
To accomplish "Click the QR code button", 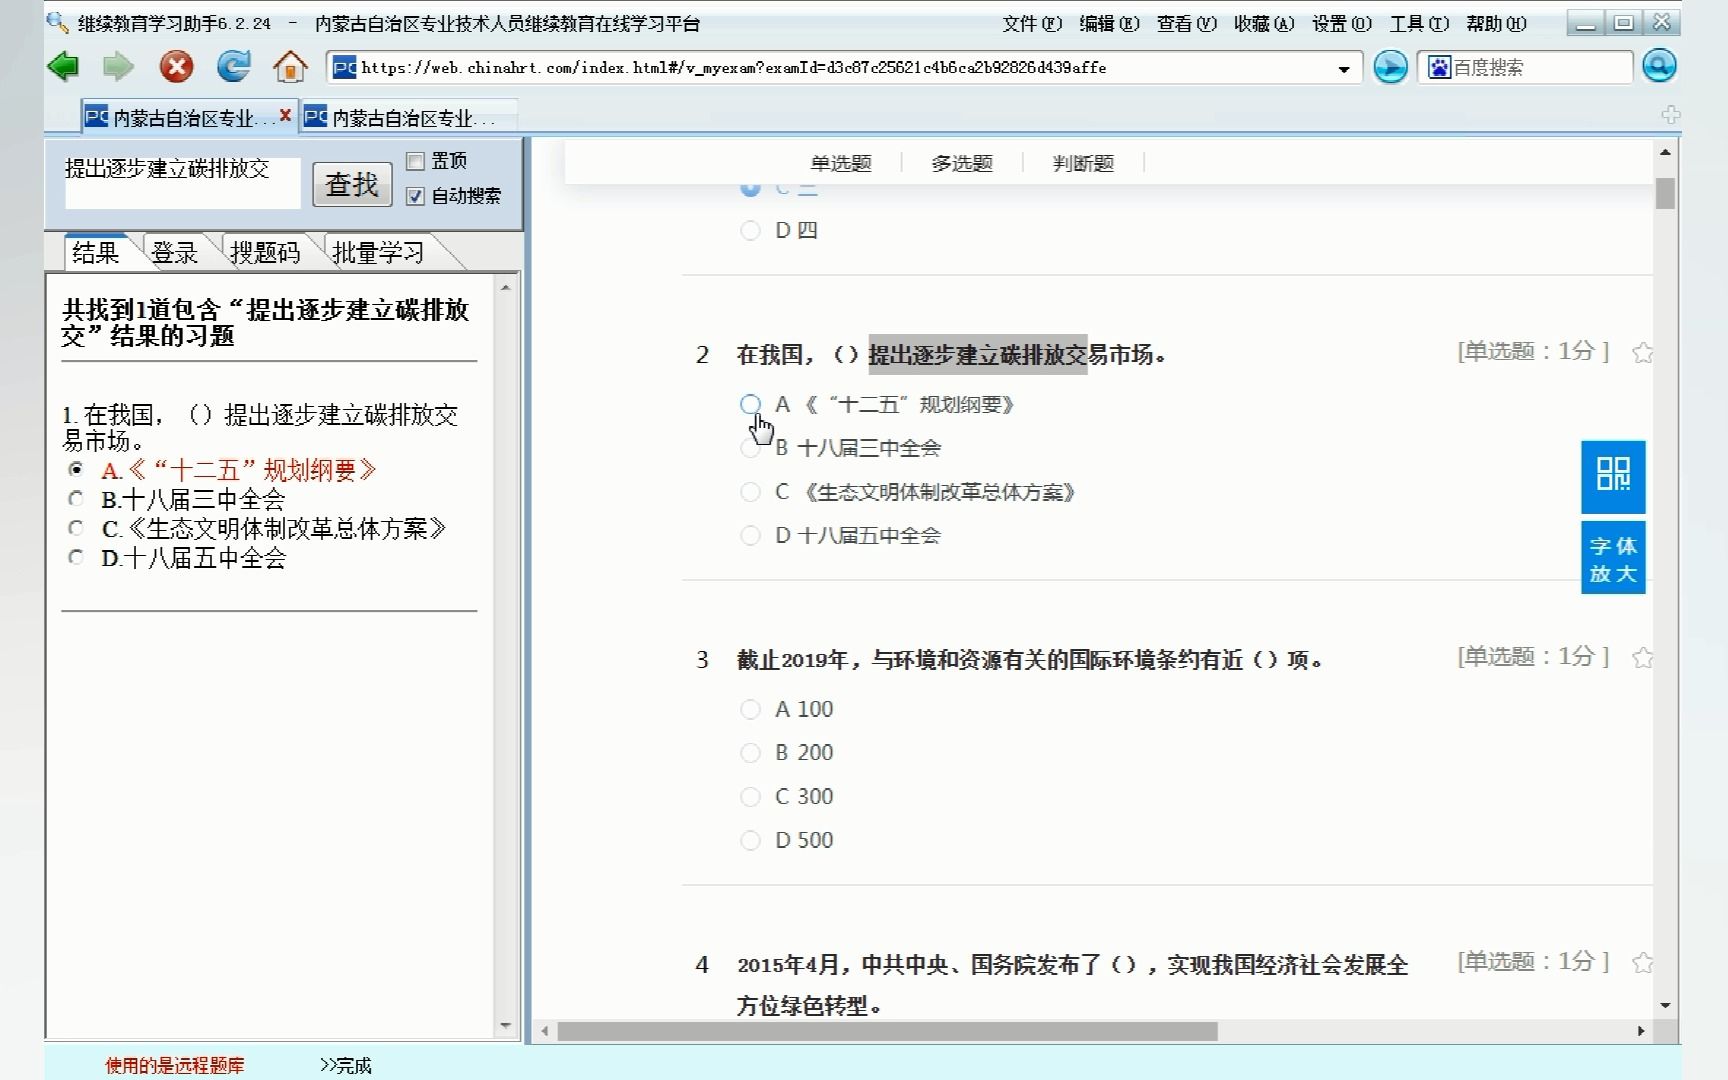I will tap(1613, 476).
